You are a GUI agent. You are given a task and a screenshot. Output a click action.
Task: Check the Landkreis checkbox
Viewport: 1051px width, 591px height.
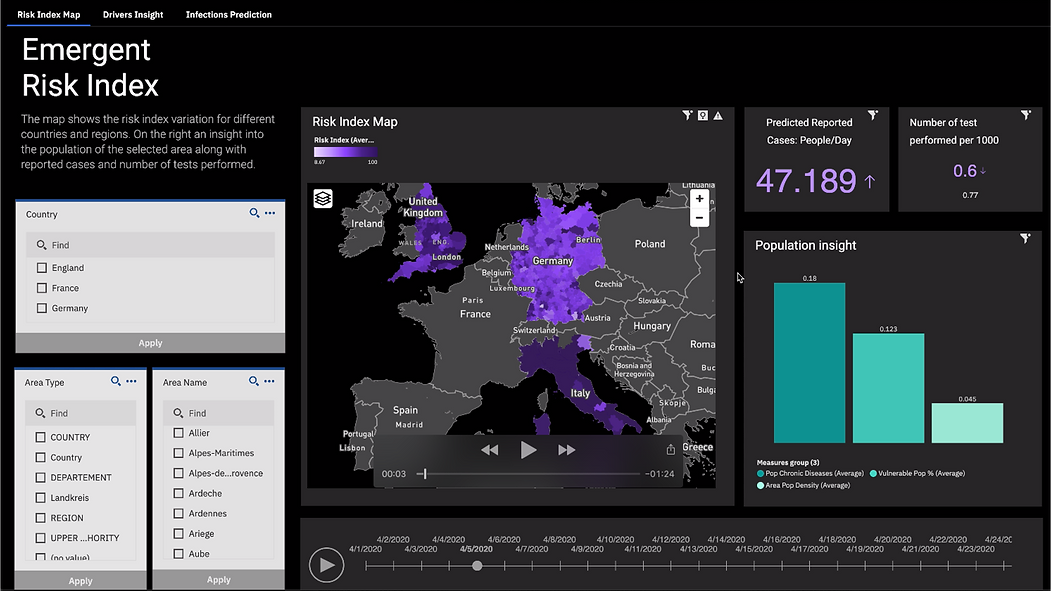click(x=40, y=498)
